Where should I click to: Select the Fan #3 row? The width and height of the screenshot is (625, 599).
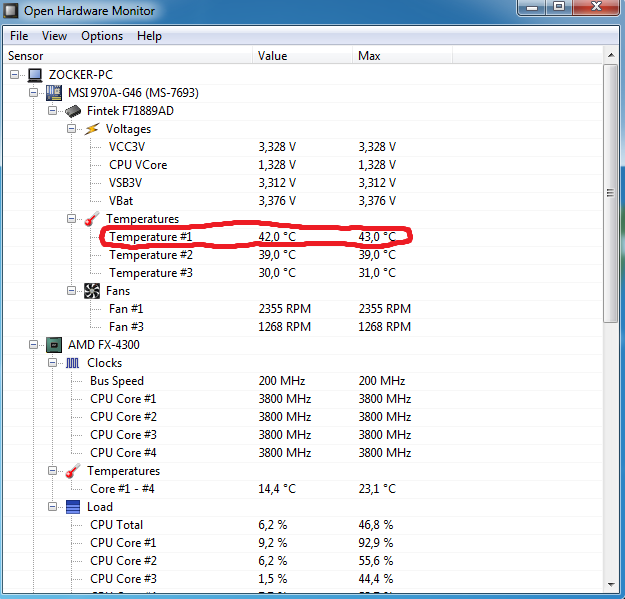pos(303,327)
